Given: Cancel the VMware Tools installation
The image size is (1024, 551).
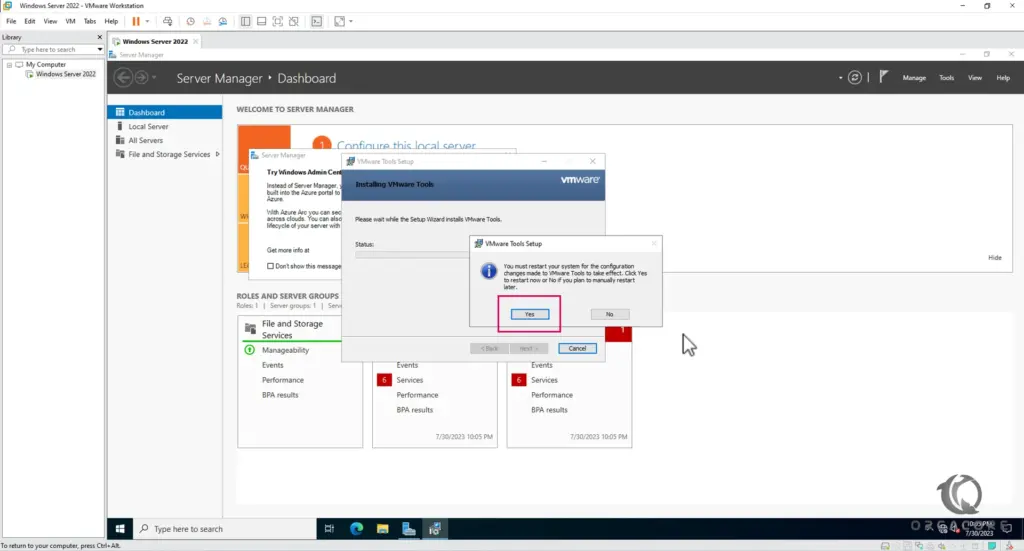Looking at the screenshot, I should [x=577, y=349].
